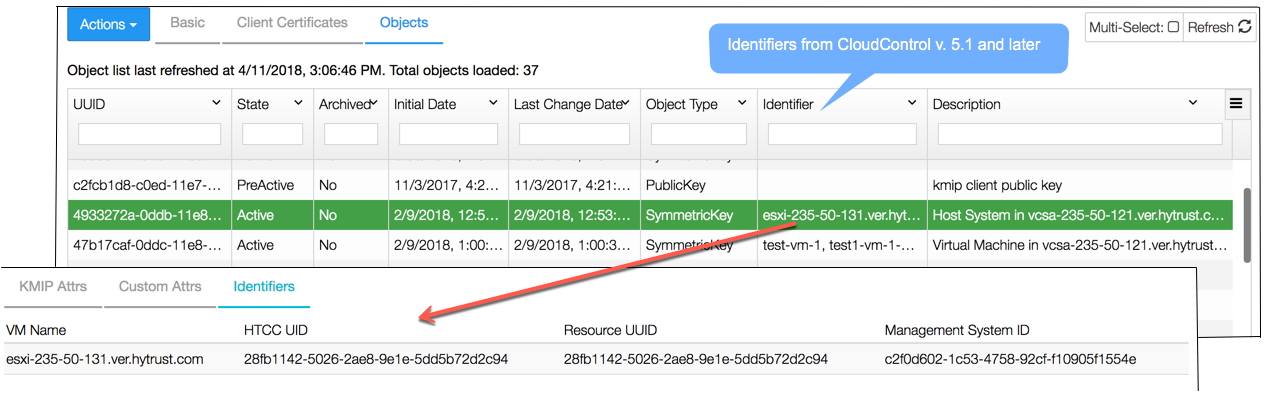The height and width of the screenshot is (393, 1264).
Task: Click the UUID filter input field
Action: pyautogui.click(x=150, y=134)
